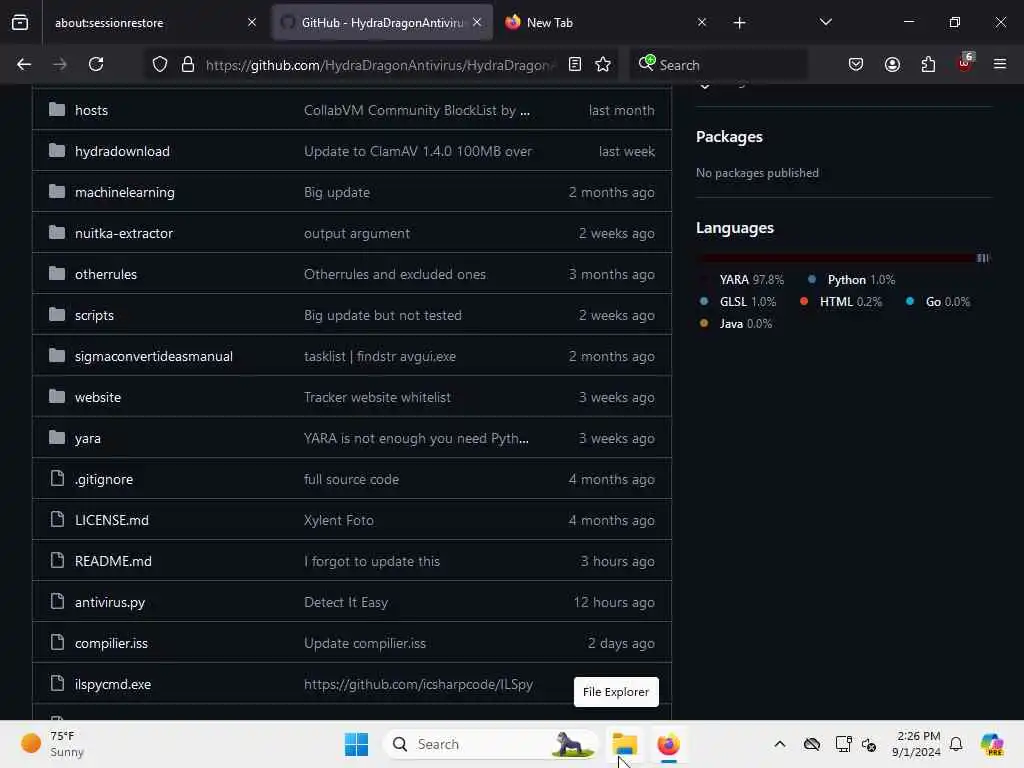Click the forward navigation arrow
This screenshot has height=768, width=1024.
(59, 64)
